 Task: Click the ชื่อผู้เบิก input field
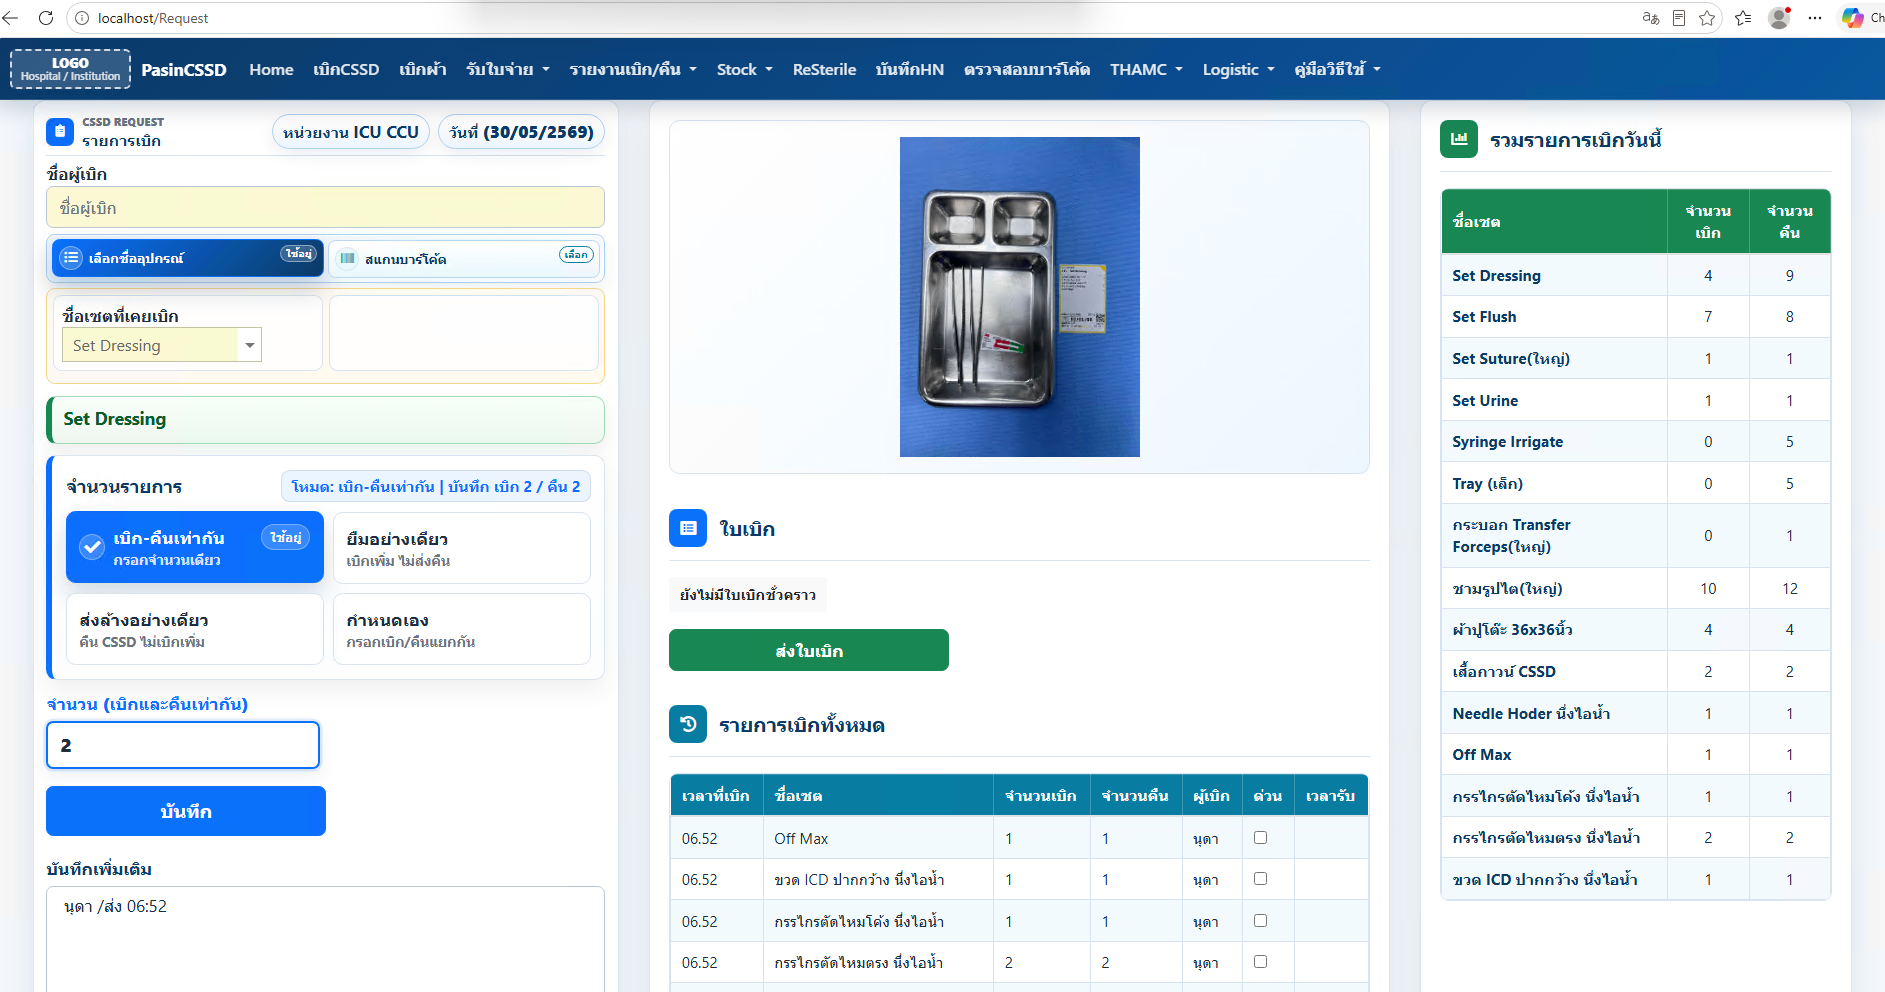coord(325,207)
